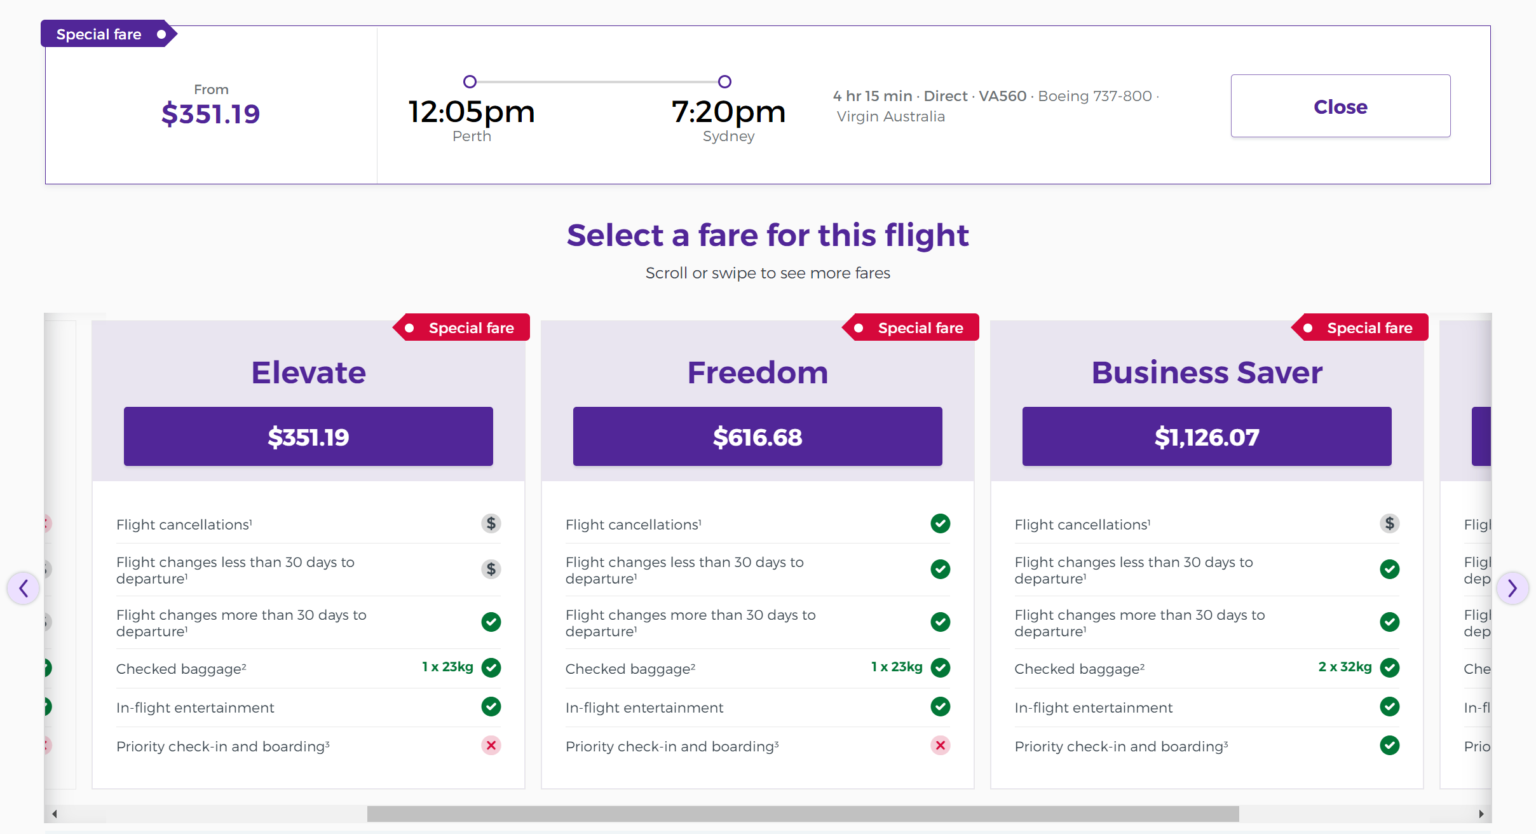Click the Special fare badge on the Elevate card
Screen dimensions: 1536x834
click(461, 327)
